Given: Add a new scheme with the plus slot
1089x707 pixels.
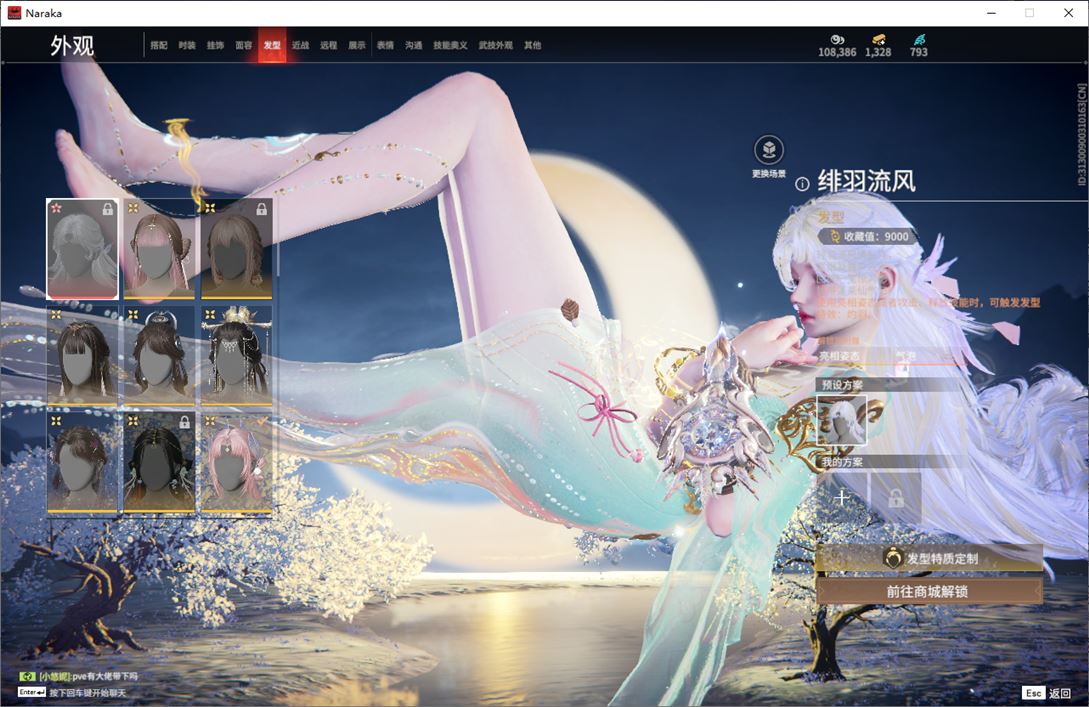Looking at the screenshot, I should [x=842, y=497].
